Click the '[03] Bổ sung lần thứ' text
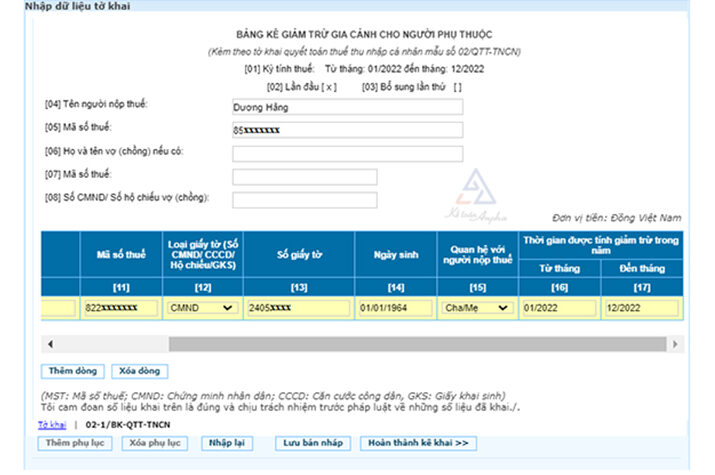The width and height of the screenshot is (715, 475). coord(404,87)
